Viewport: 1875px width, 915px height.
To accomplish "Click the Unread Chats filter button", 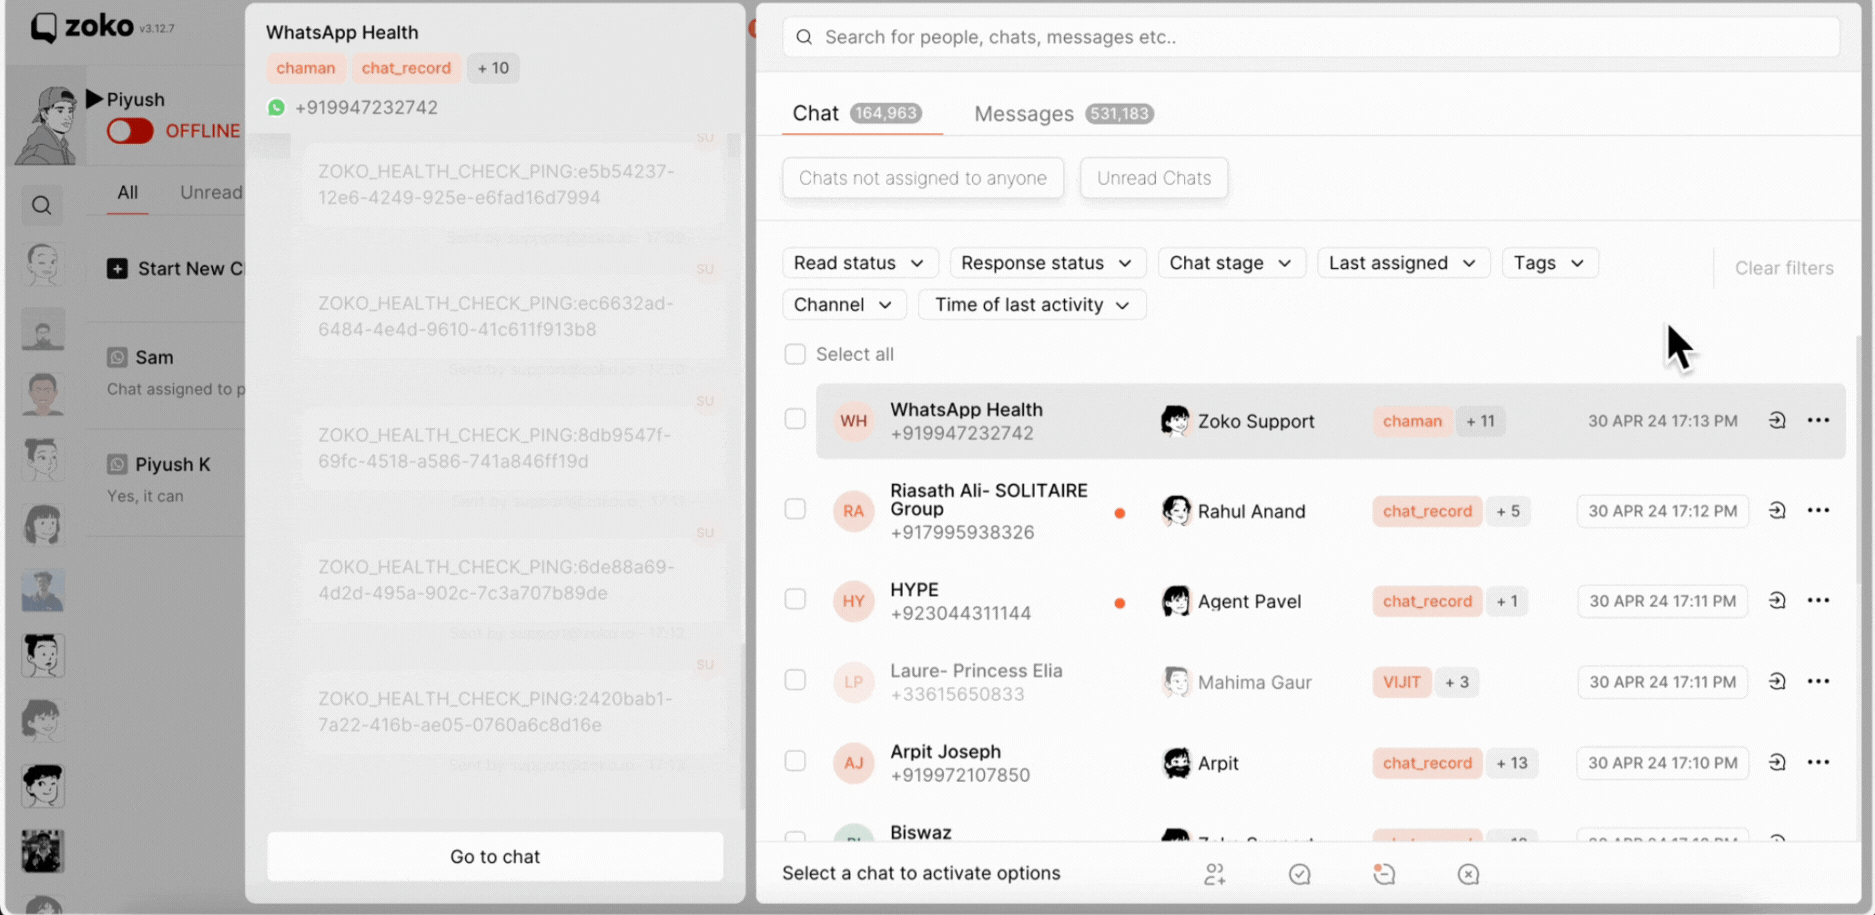I will pos(1154,178).
